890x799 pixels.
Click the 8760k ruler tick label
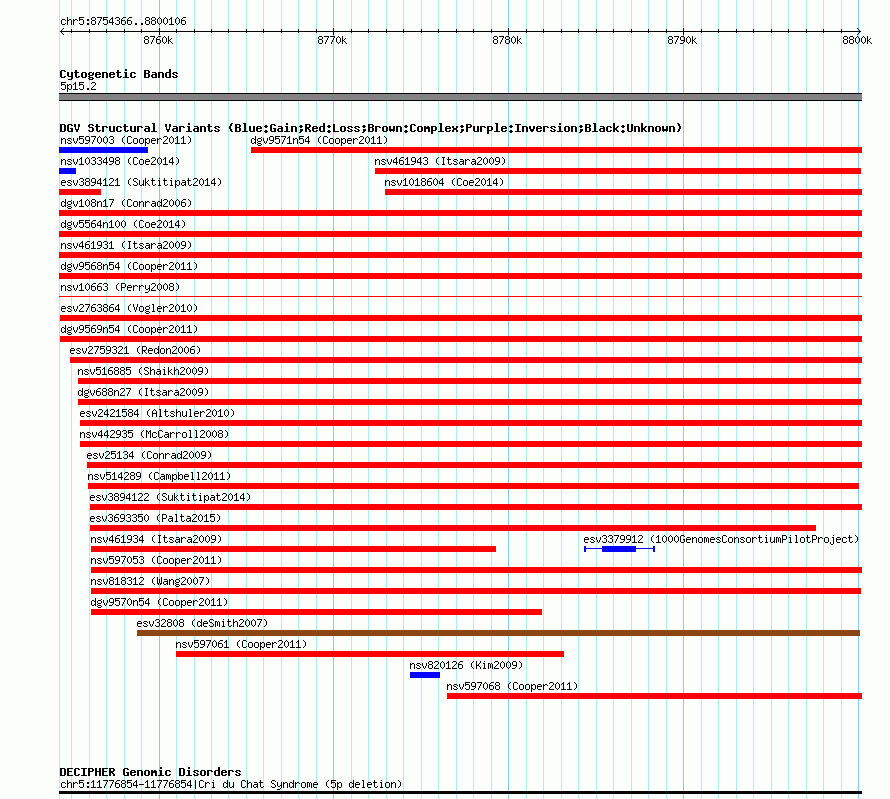[x=158, y=40]
